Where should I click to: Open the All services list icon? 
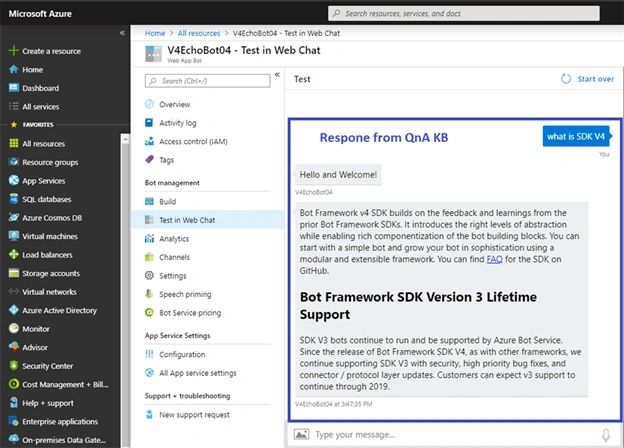tap(14, 106)
